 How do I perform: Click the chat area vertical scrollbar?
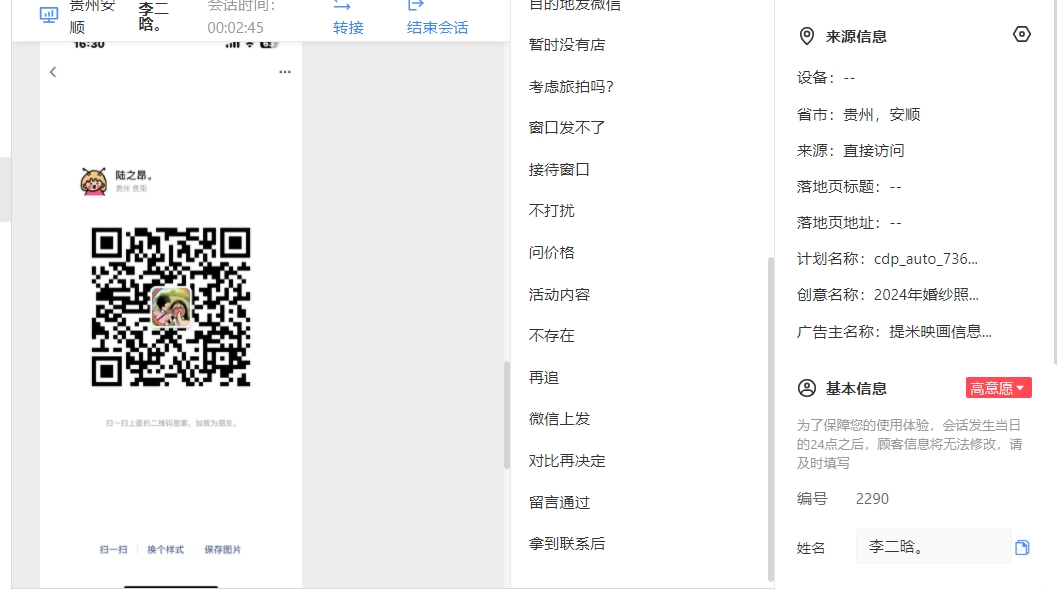(x=507, y=415)
